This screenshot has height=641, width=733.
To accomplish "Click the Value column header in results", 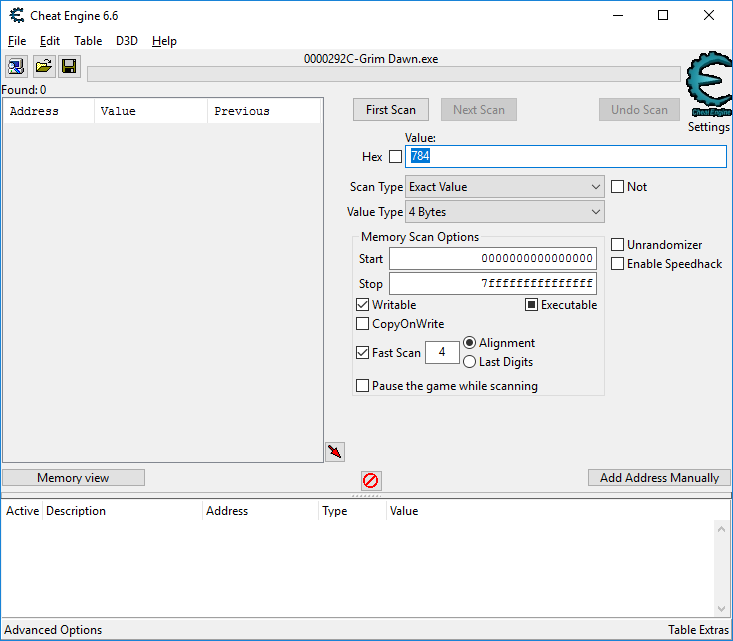I will tap(151, 111).
